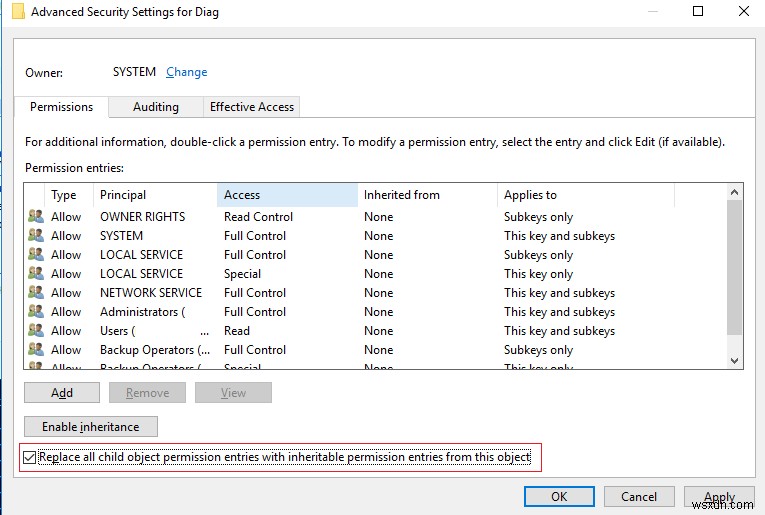Click the user icon beside LOCAL SERVICE Special entry
Screen dimensions: 765x515
(36, 274)
